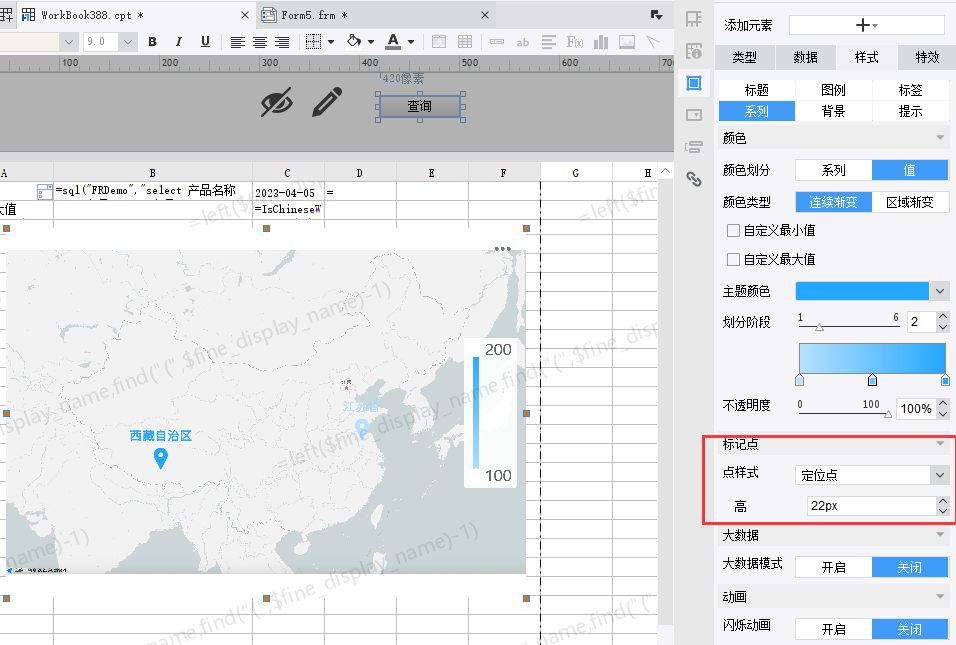This screenshot has height=645, width=956.
Task: Click the ab text toolbar icon
Action: tap(523, 43)
